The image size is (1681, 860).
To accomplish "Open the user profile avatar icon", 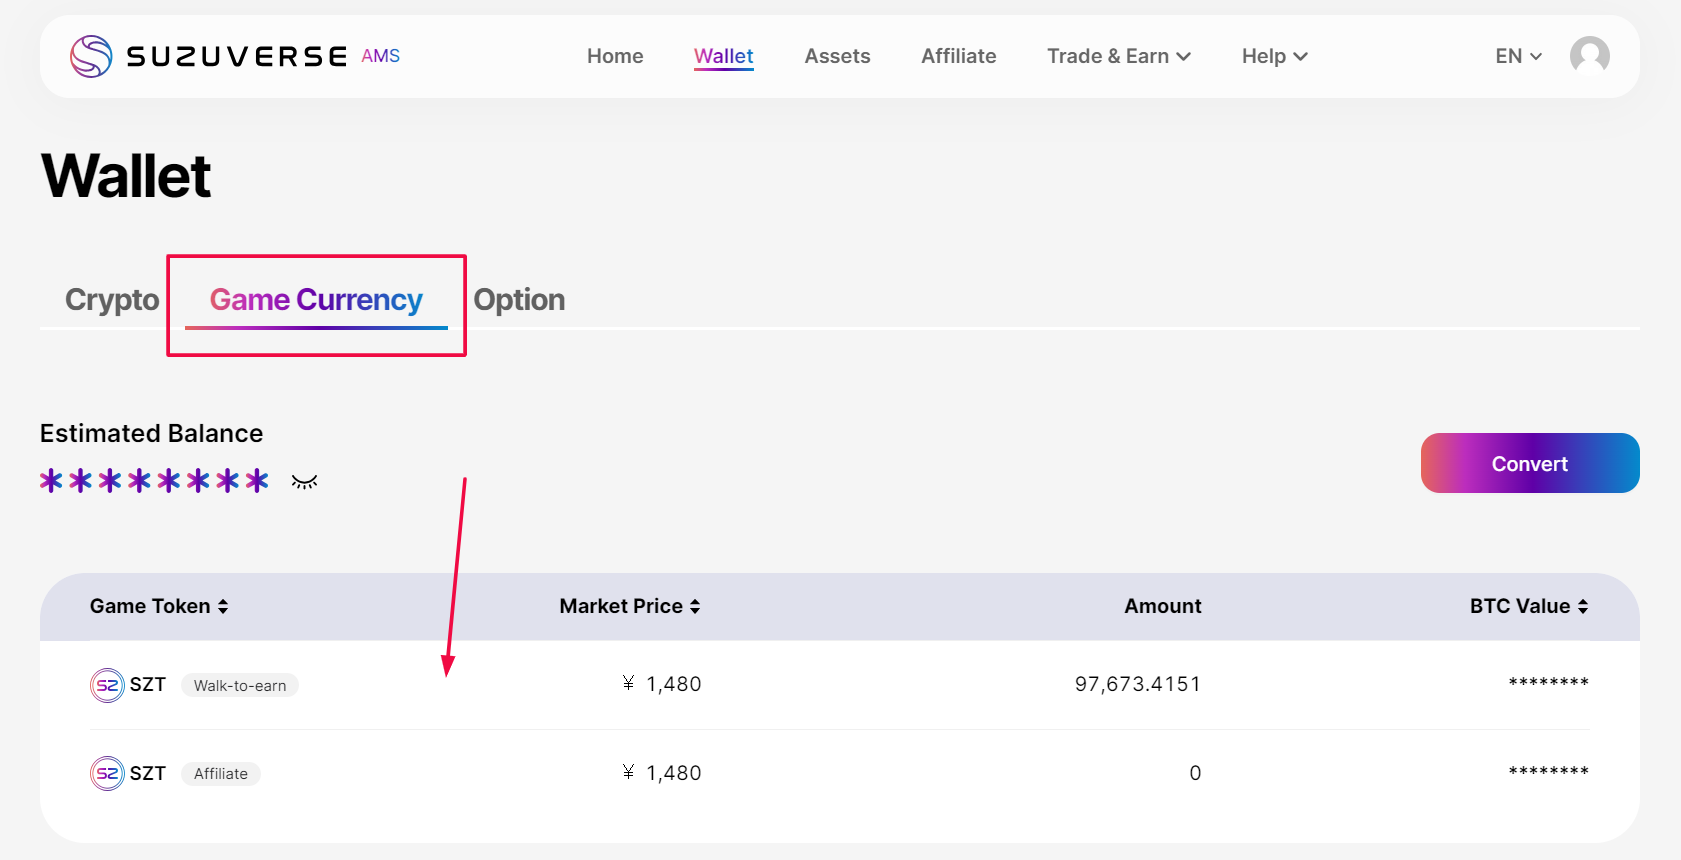I will [x=1589, y=56].
